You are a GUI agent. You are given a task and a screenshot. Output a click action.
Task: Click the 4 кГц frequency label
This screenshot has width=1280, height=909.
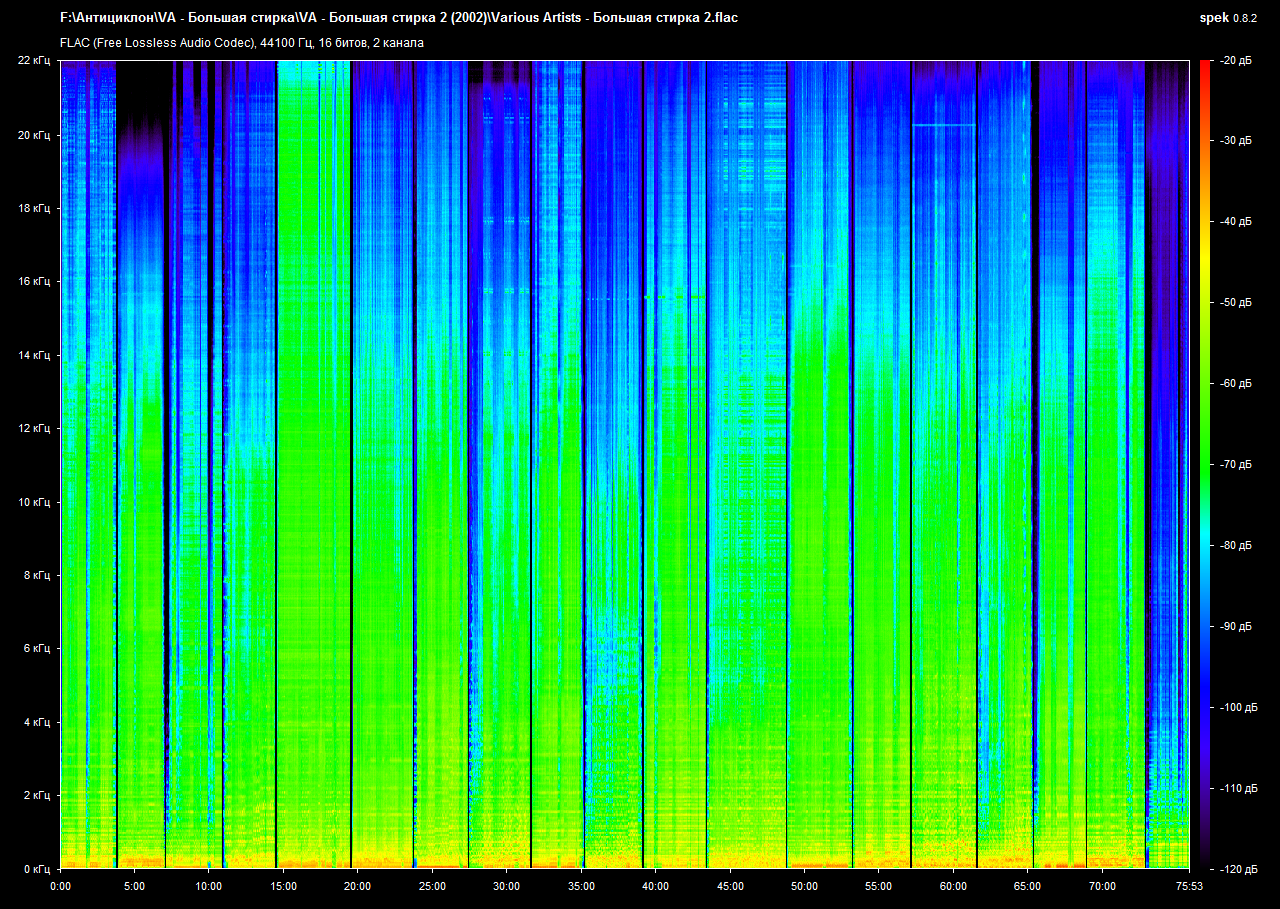36,722
